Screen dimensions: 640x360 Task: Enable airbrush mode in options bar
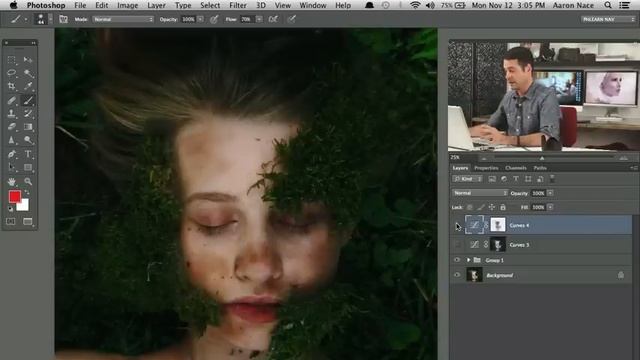tap(273, 19)
